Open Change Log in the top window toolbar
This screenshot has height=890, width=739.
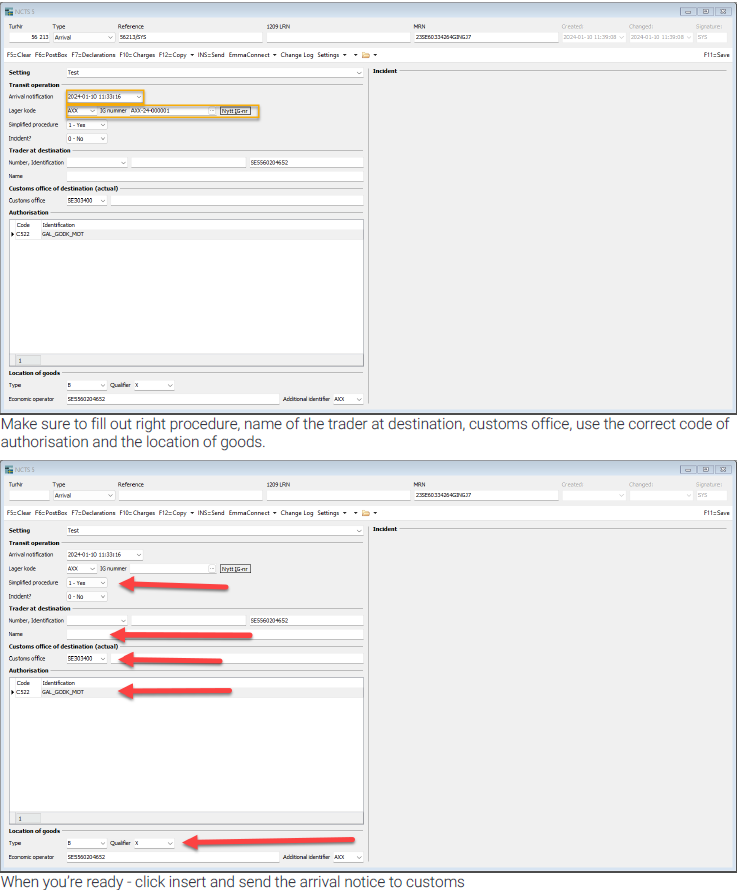click(297, 55)
